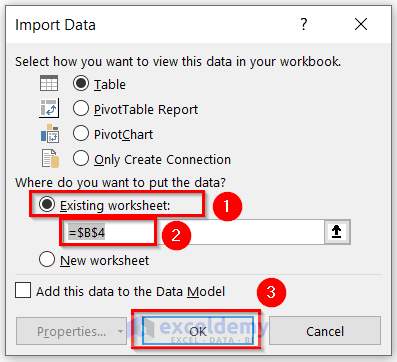This screenshot has height=362, width=397.
Task: Click the collapse dialog range selector arrow
Action: [337, 232]
